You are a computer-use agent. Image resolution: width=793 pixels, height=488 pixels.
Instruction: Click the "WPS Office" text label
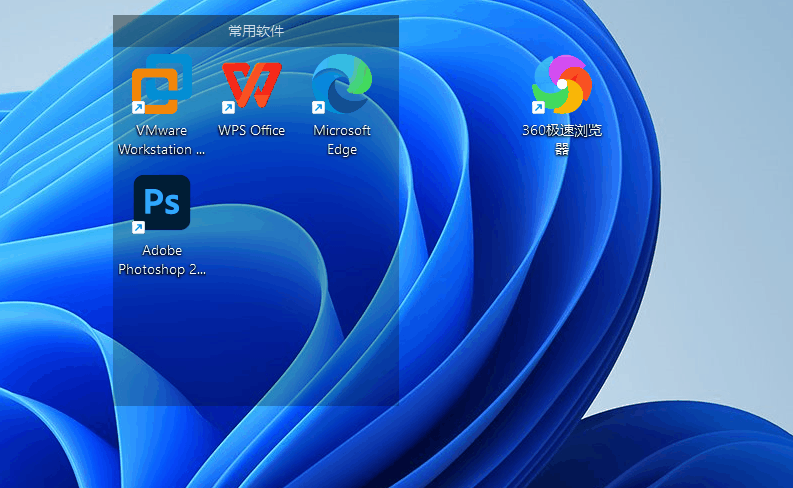252,130
